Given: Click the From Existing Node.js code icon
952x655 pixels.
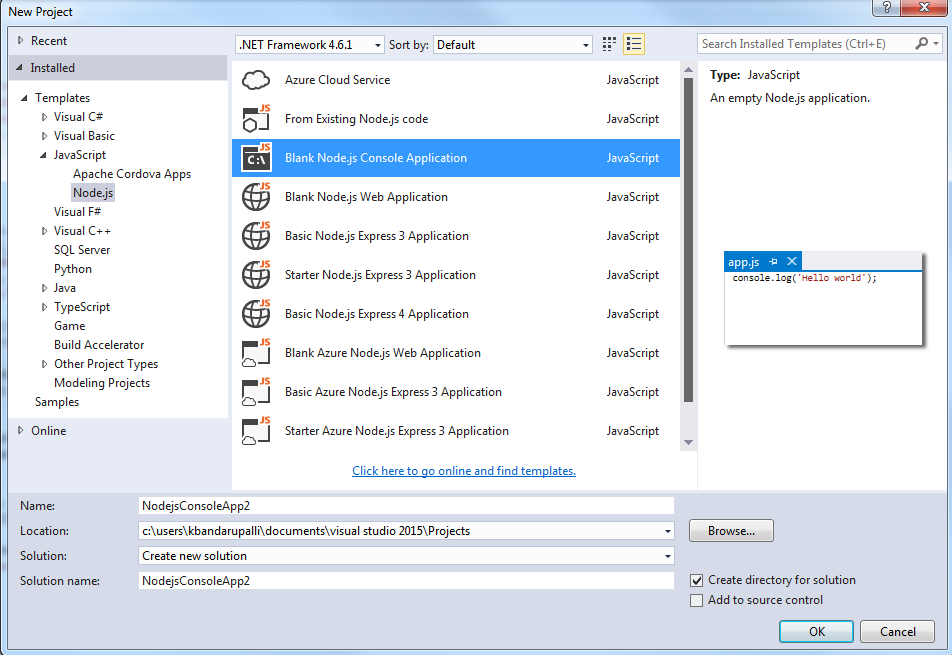Looking at the screenshot, I should (x=256, y=119).
